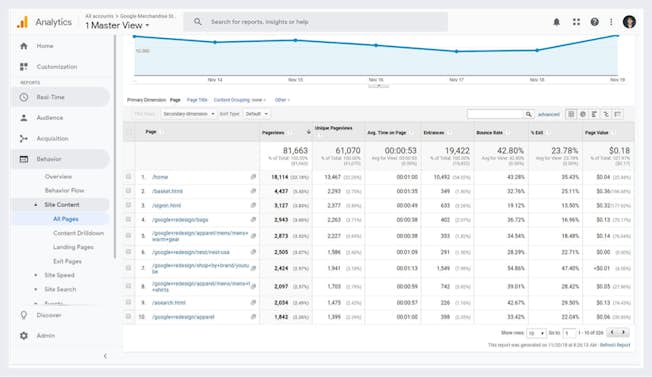Click the Real-Time clock icon
Image resolution: width=652 pixels, height=377 pixels.
(x=24, y=97)
